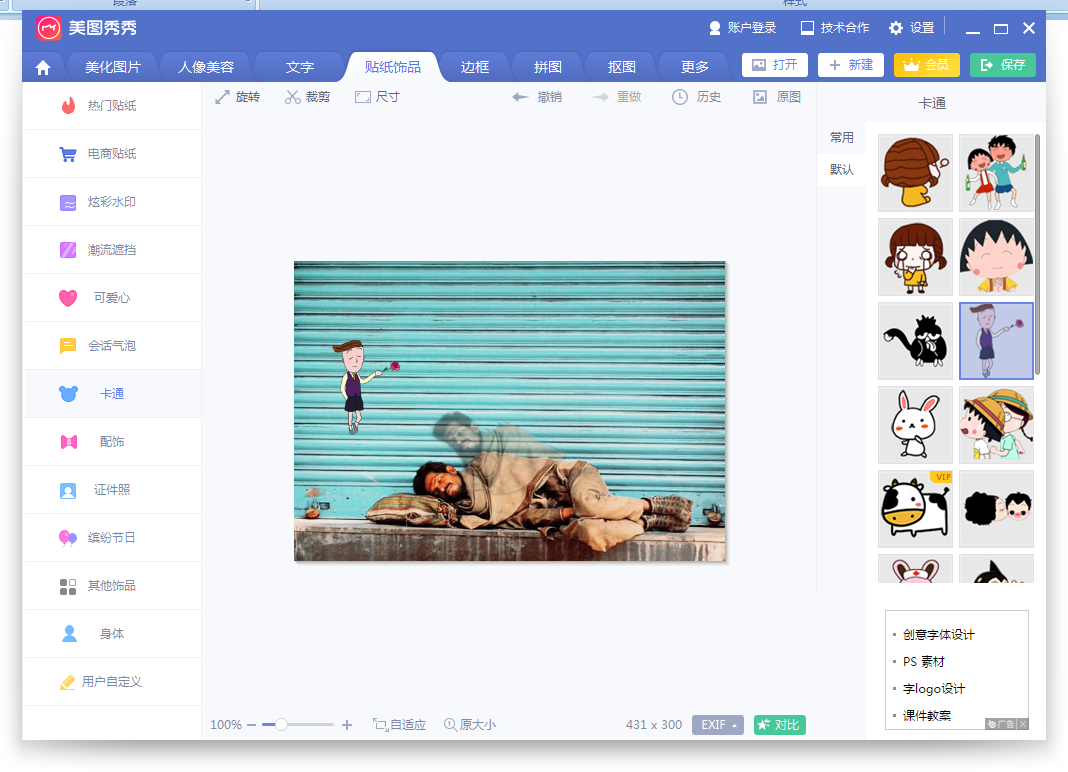Pick the Maruko face sticker
Viewport: 1068px width, 772px height.
[996, 257]
